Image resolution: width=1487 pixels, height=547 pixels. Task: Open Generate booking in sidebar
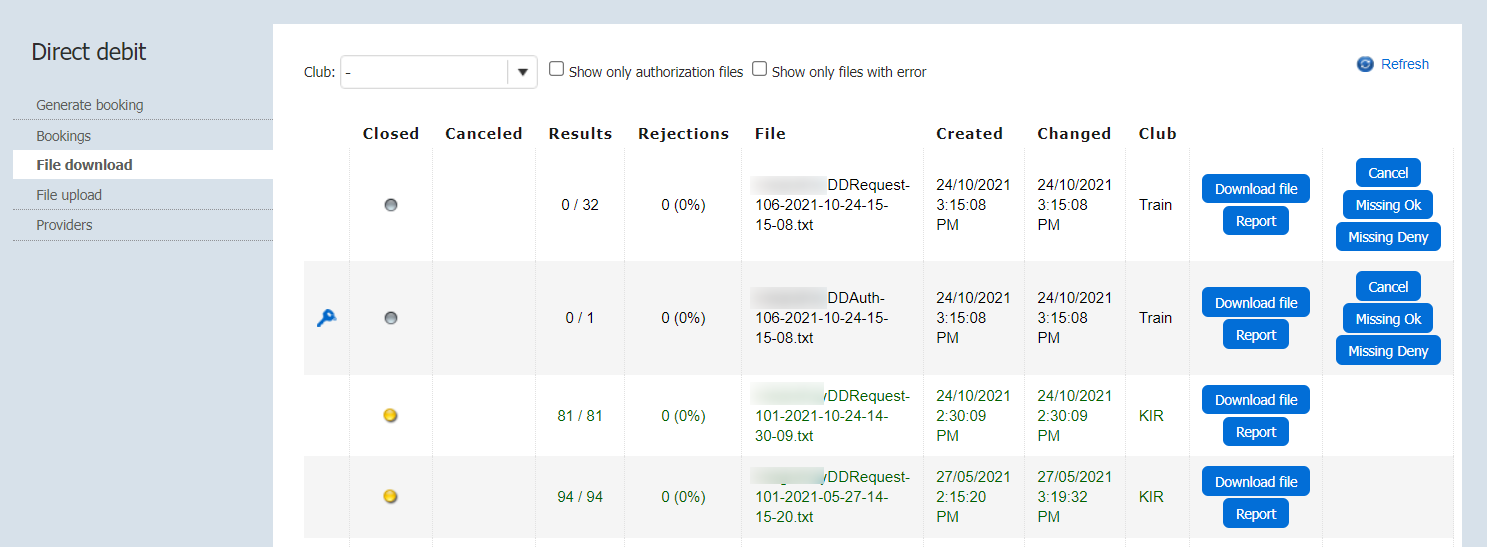90,105
